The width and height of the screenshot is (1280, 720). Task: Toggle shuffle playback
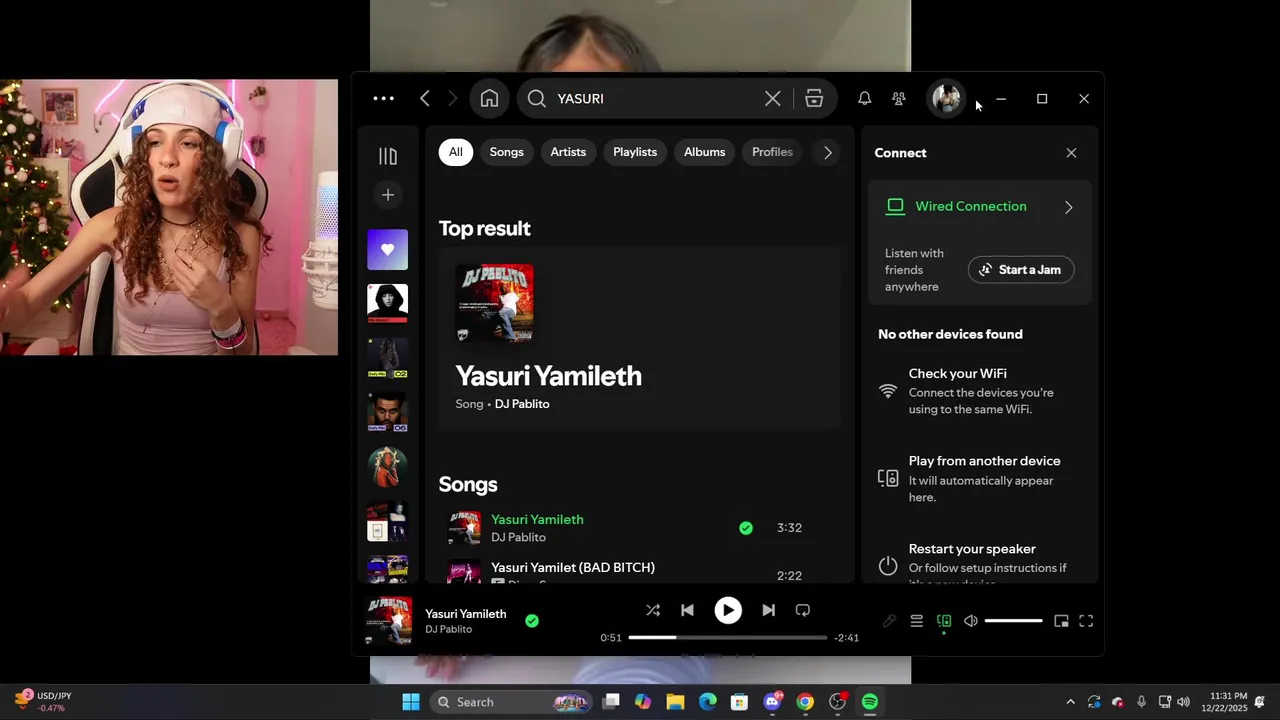(653, 610)
